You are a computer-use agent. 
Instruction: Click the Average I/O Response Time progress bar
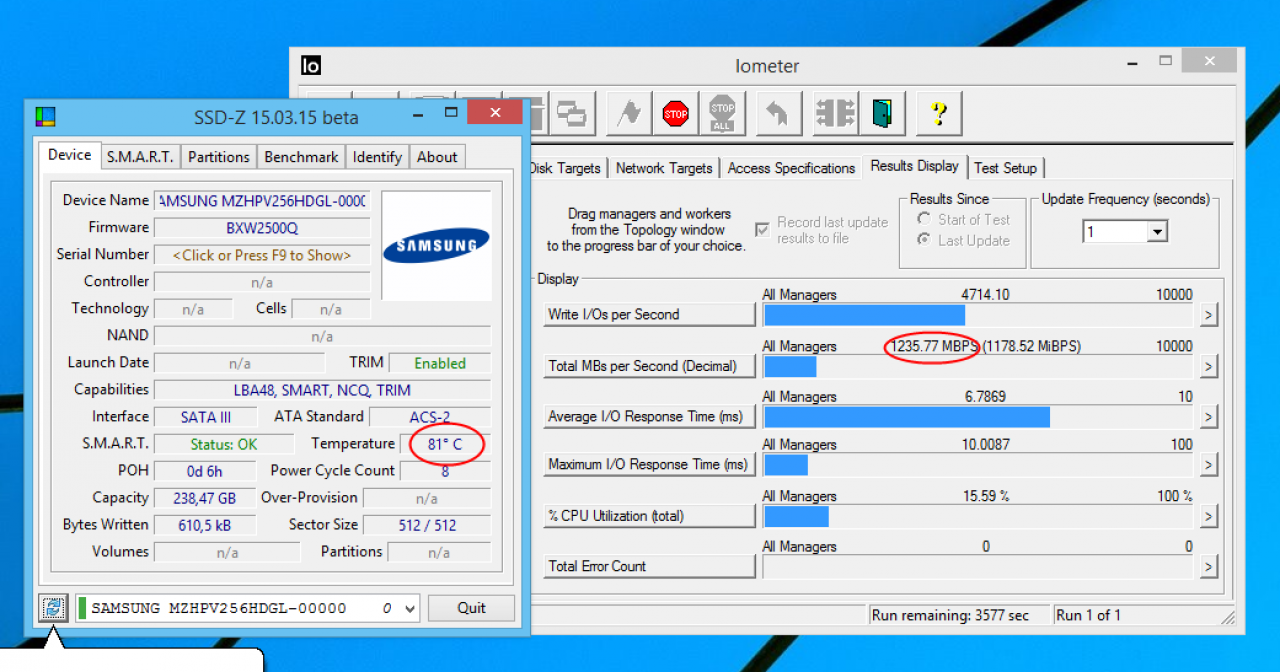pos(979,416)
